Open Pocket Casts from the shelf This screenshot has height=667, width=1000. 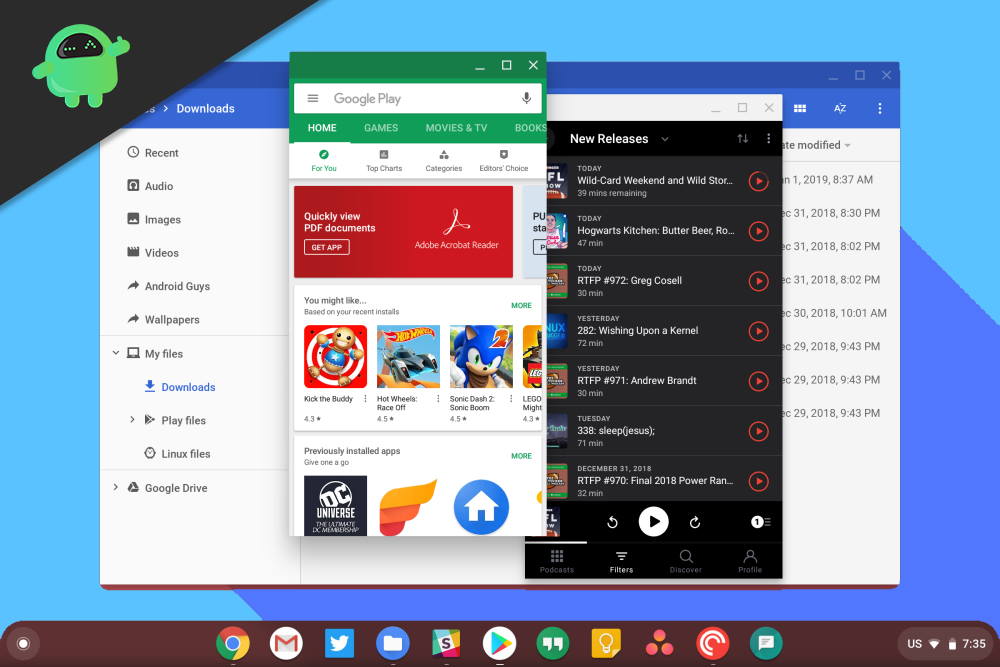coord(712,643)
